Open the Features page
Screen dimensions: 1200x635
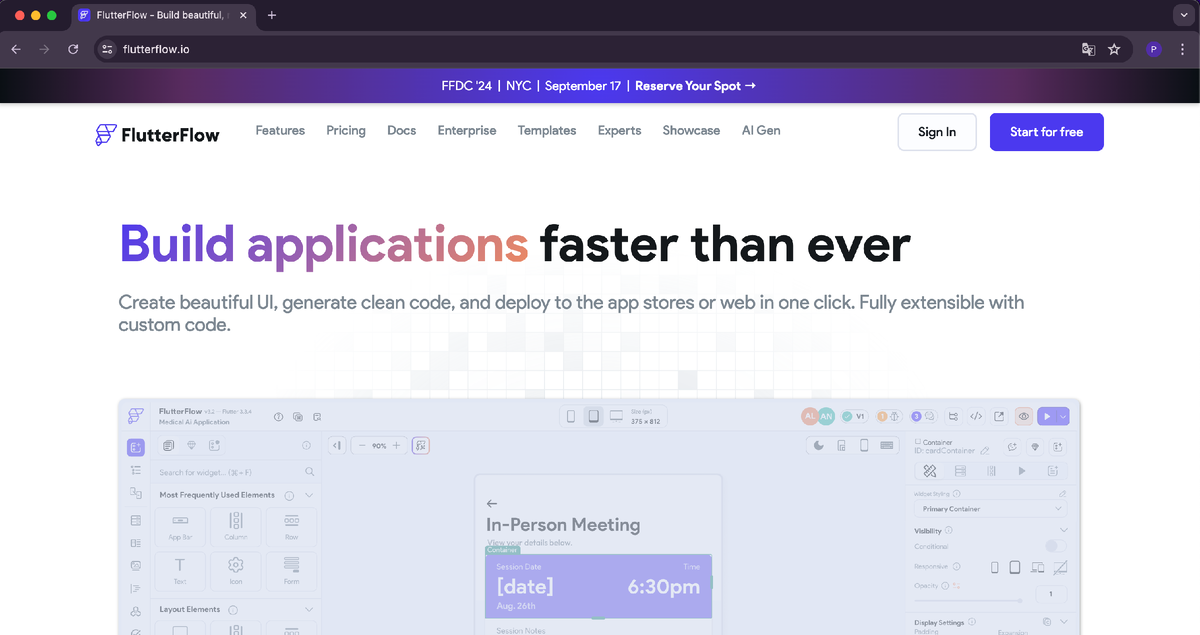point(280,131)
